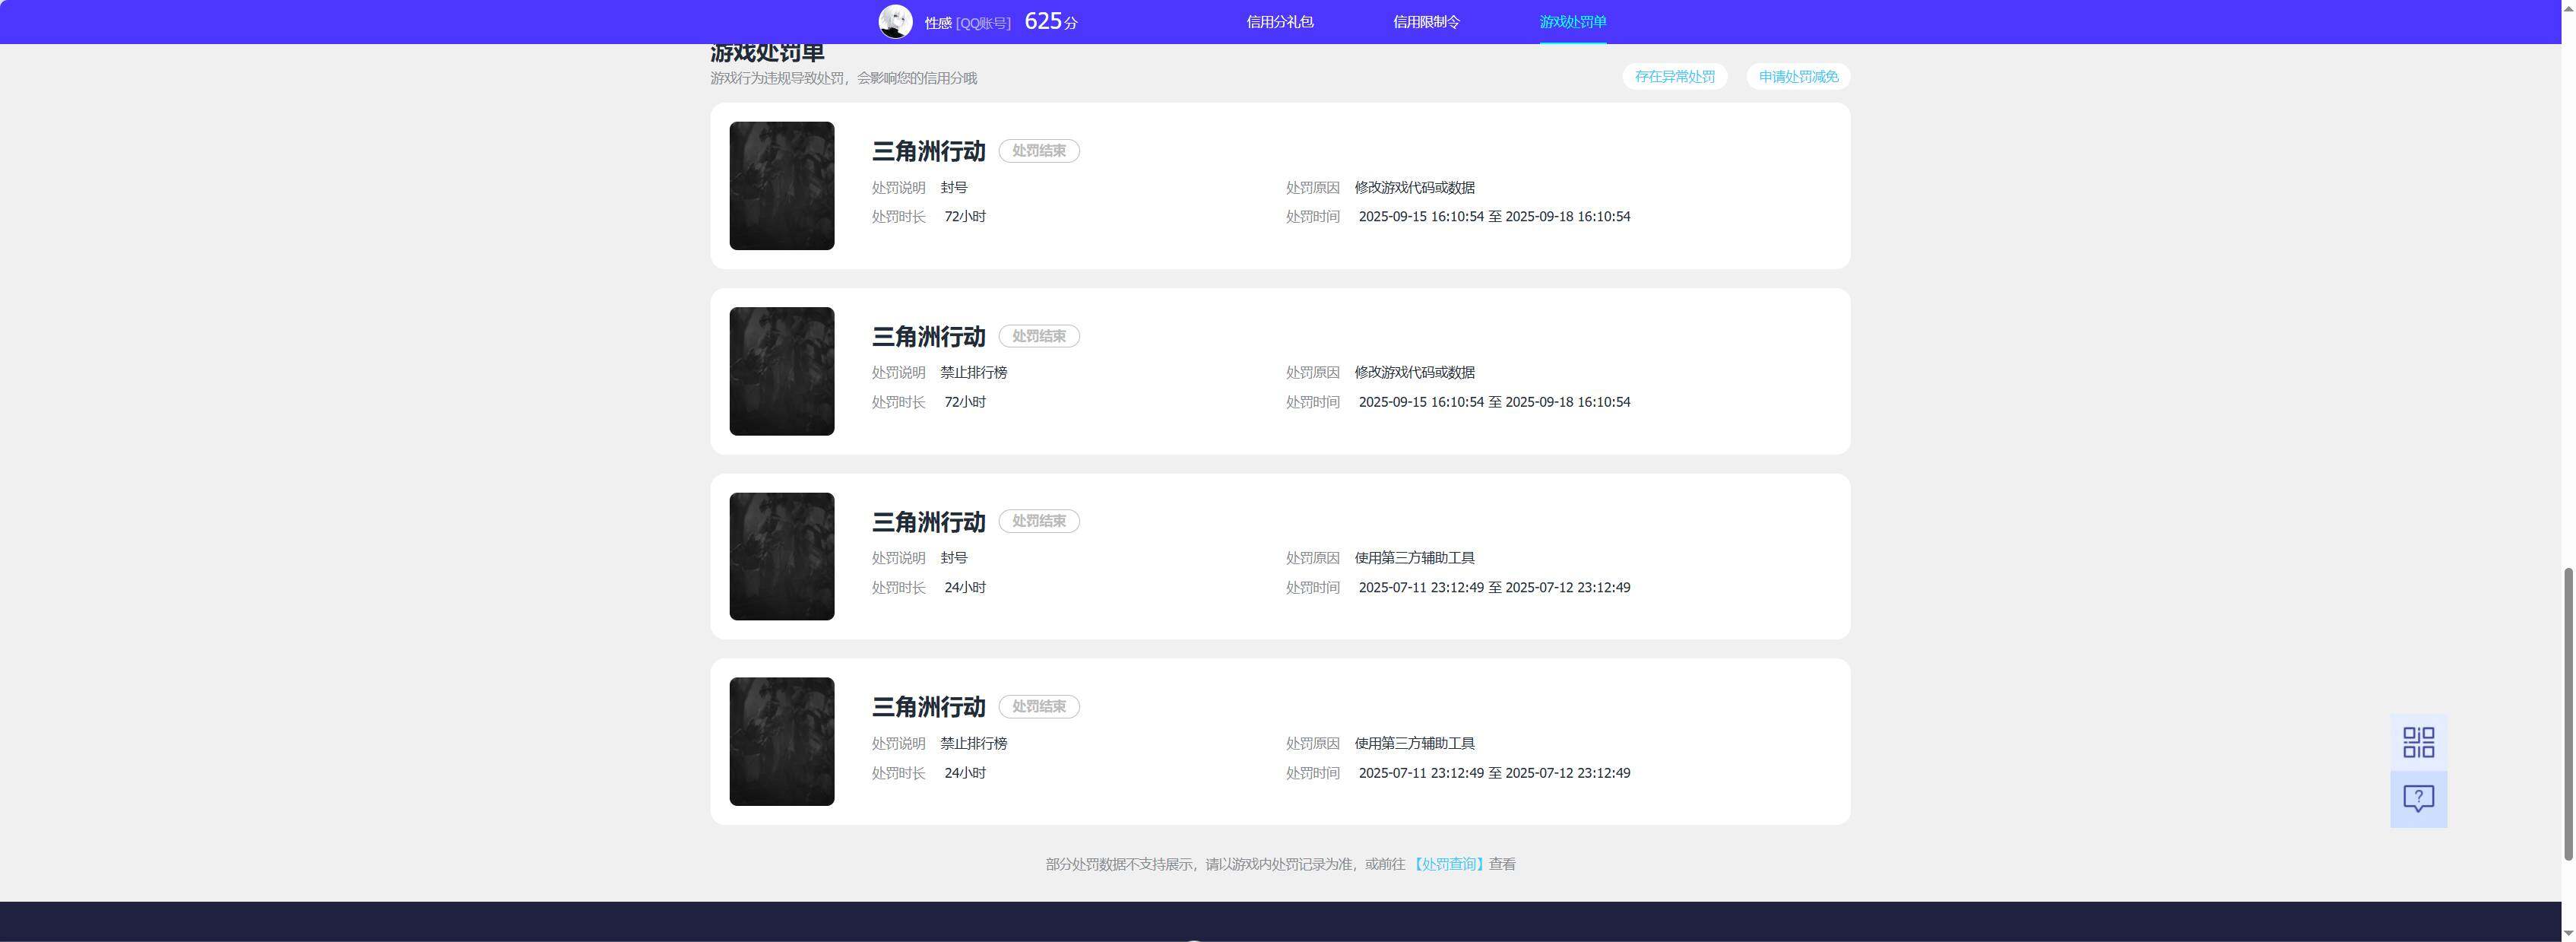The image size is (2576, 942).
Task: Click 三角洲行动 title of 72小时 封号 card
Action: coord(928,151)
